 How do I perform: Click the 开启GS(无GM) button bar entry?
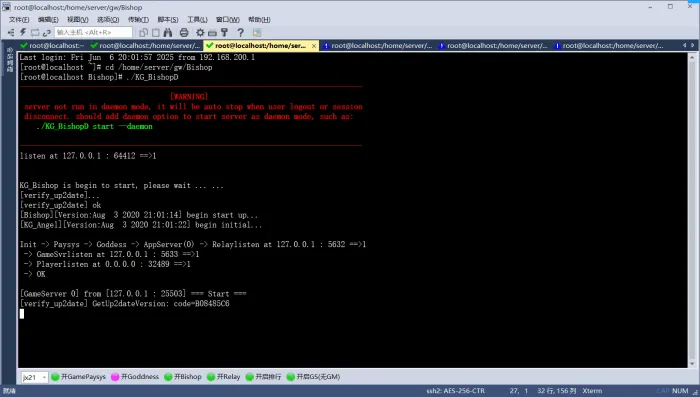tap(313, 377)
